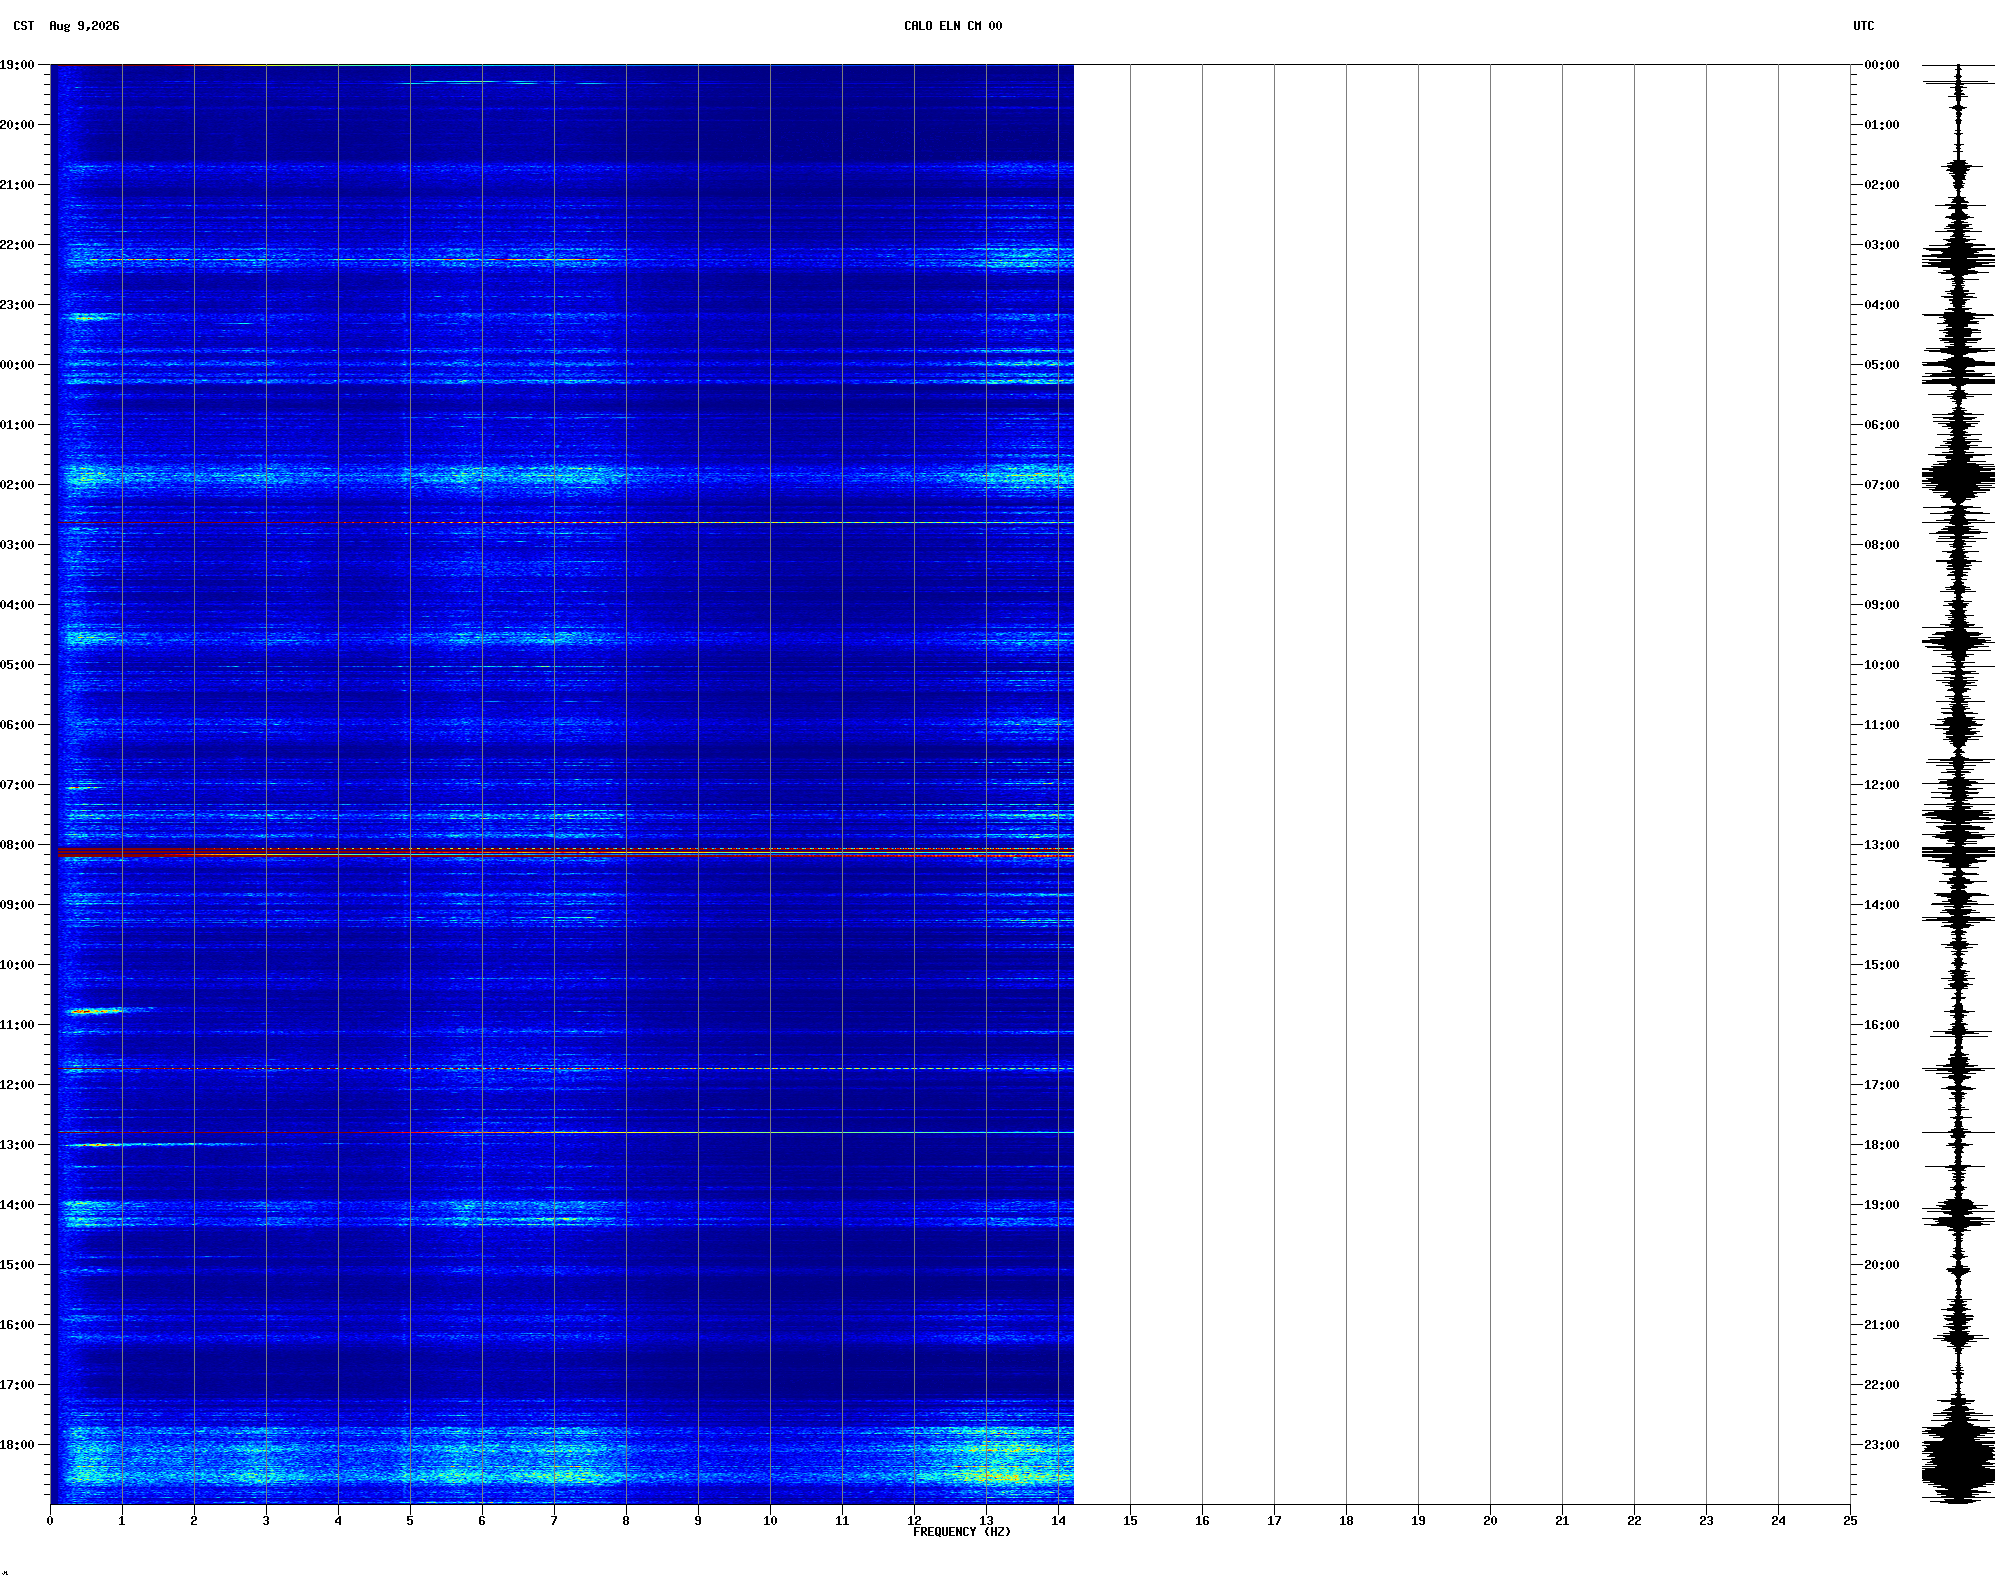Screen dimensions: 2002x1584
Task: Click the 13:00 tick label on UTC axis
Action: point(1882,845)
